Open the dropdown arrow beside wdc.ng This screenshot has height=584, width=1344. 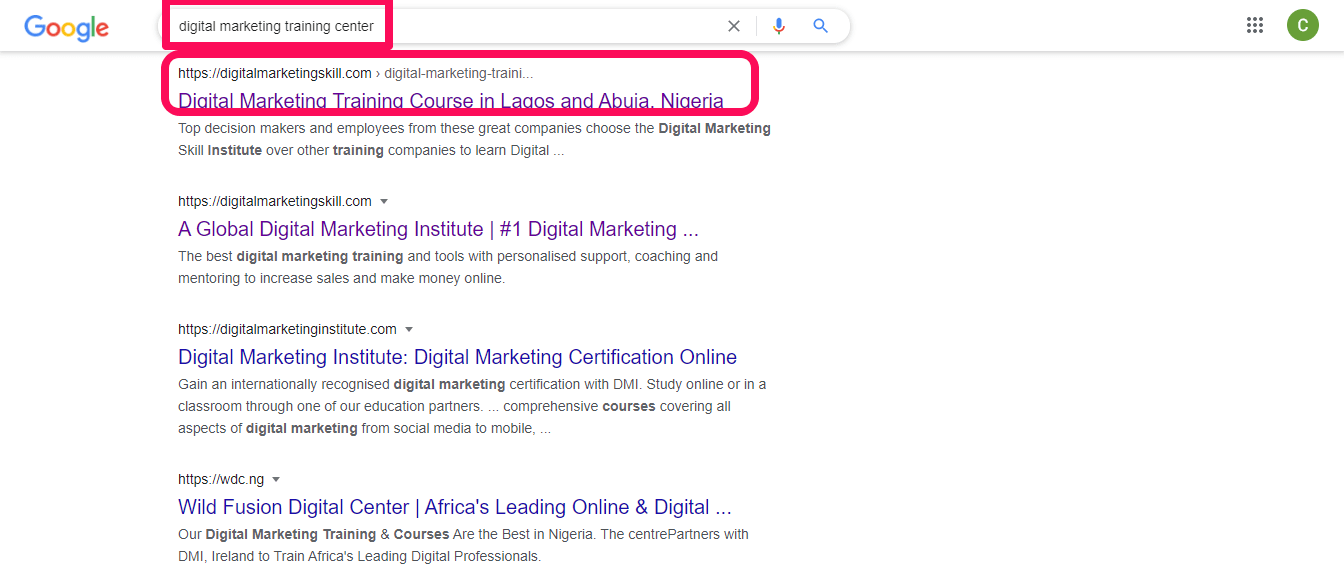click(276, 480)
